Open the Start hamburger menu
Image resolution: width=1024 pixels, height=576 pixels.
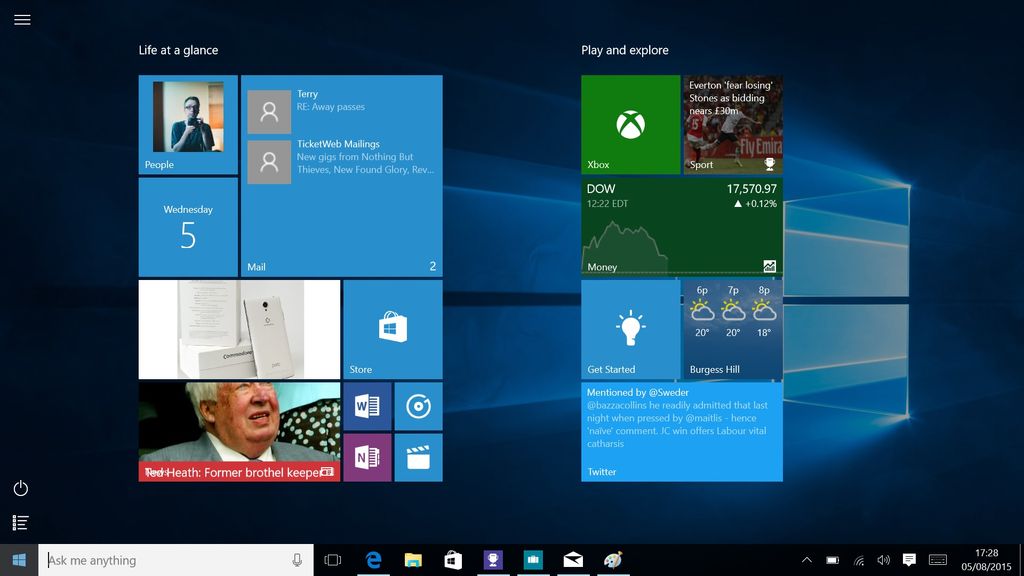coord(21,19)
